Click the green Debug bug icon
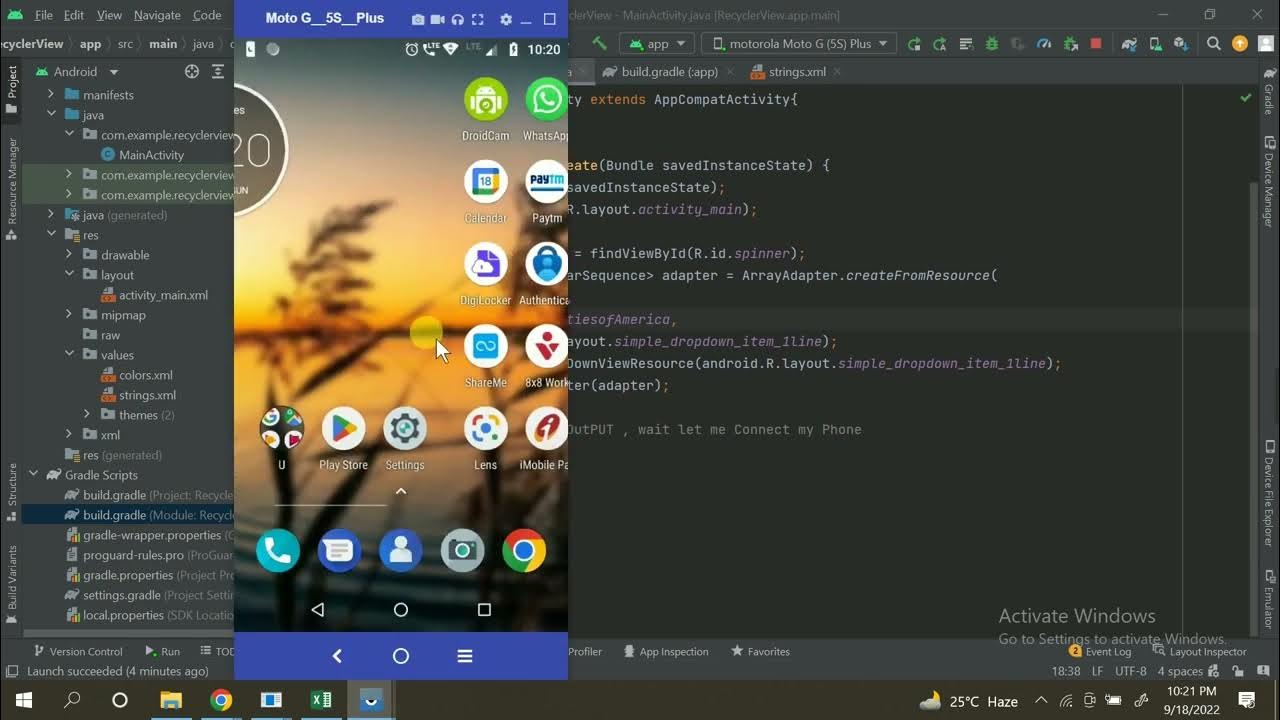1280x720 pixels. click(x=992, y=44)
